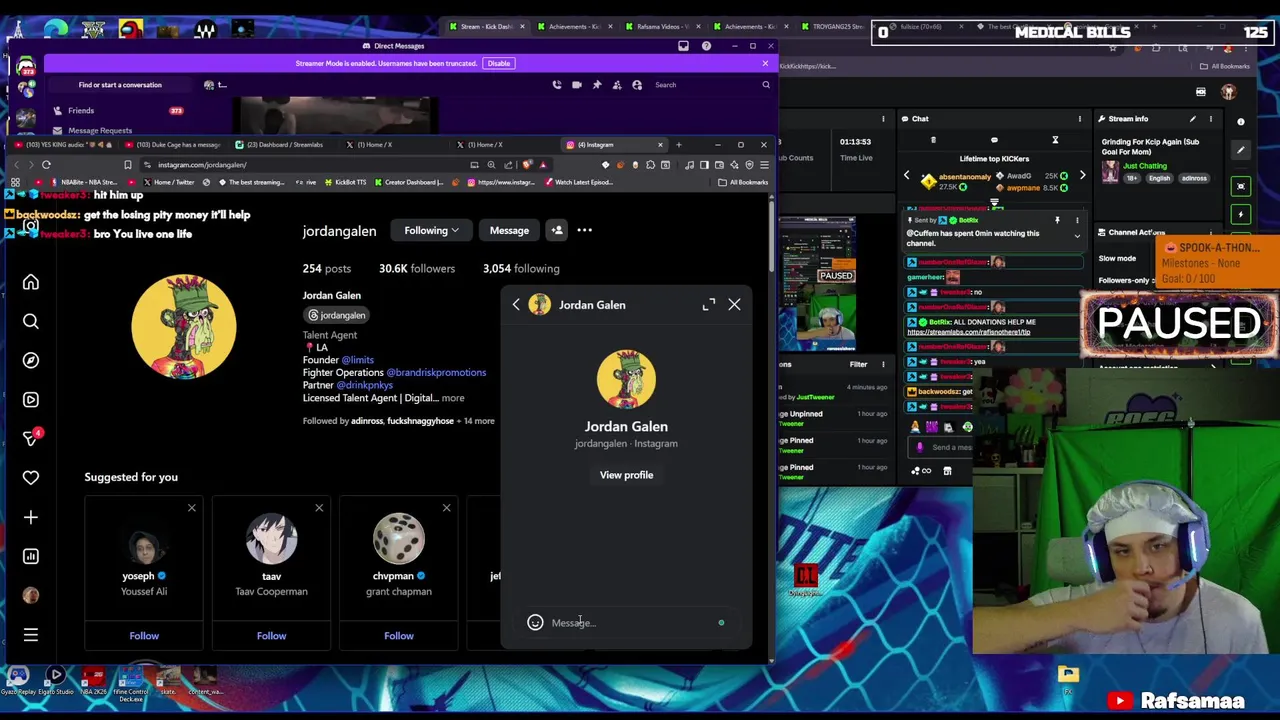Click lightning bolt icon in Kick sidebar

point(1241,214)
